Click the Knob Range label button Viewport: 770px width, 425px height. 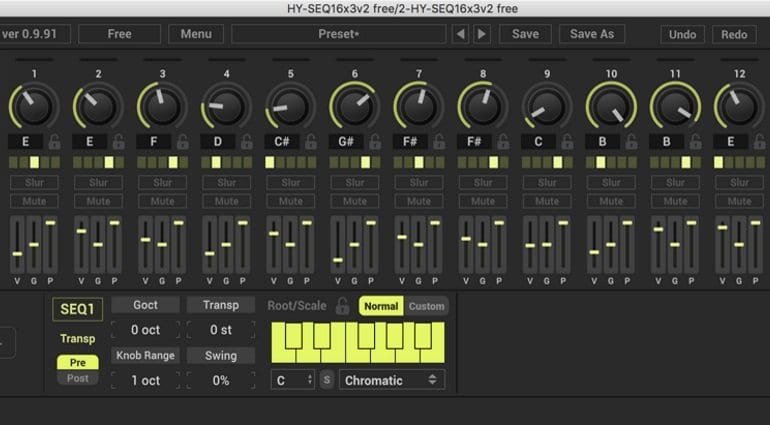145,355
